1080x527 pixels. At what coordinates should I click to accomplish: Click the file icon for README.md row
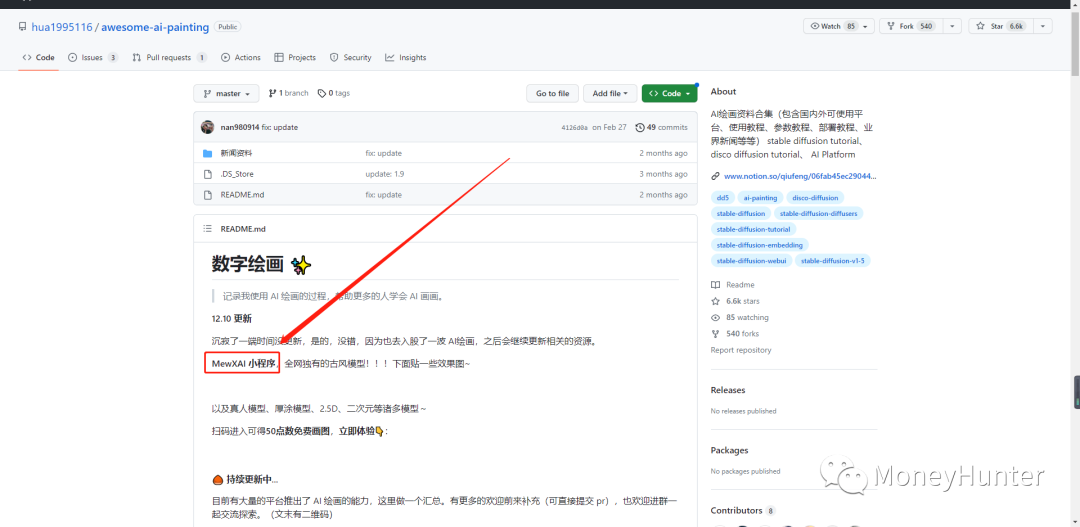click(x=207, y=195)
